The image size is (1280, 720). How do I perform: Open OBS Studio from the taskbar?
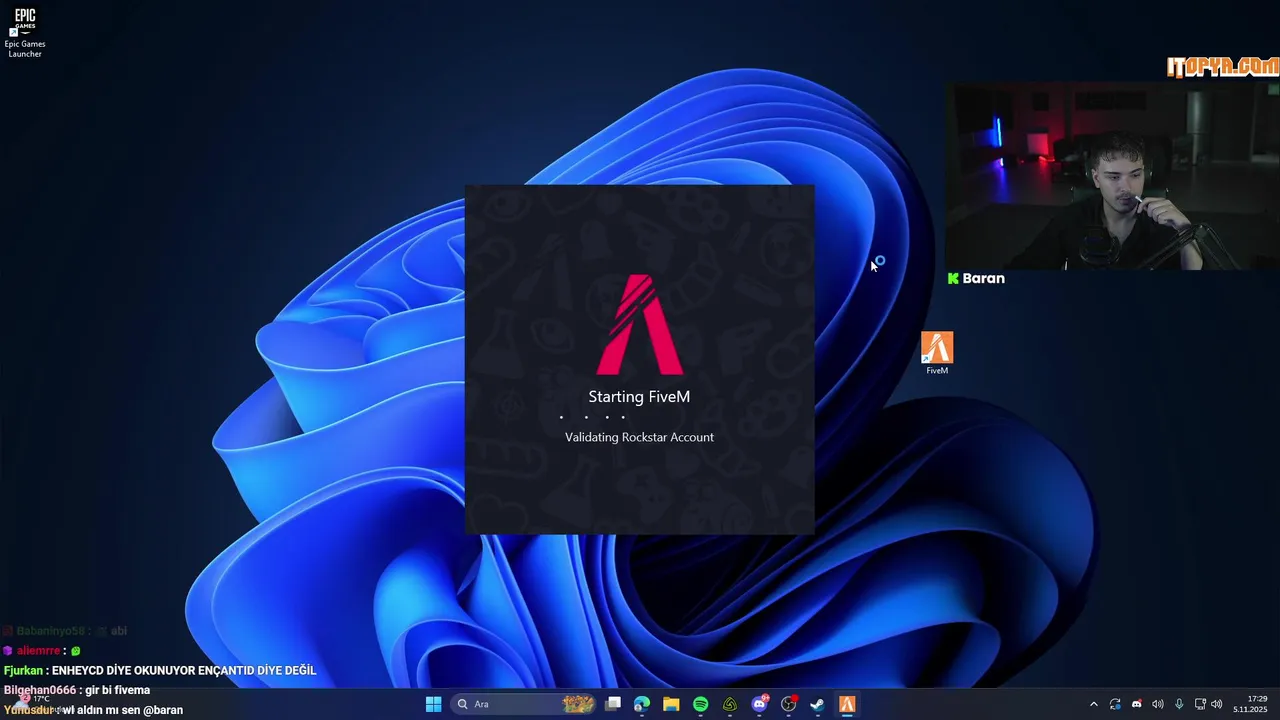click(788, 704)
